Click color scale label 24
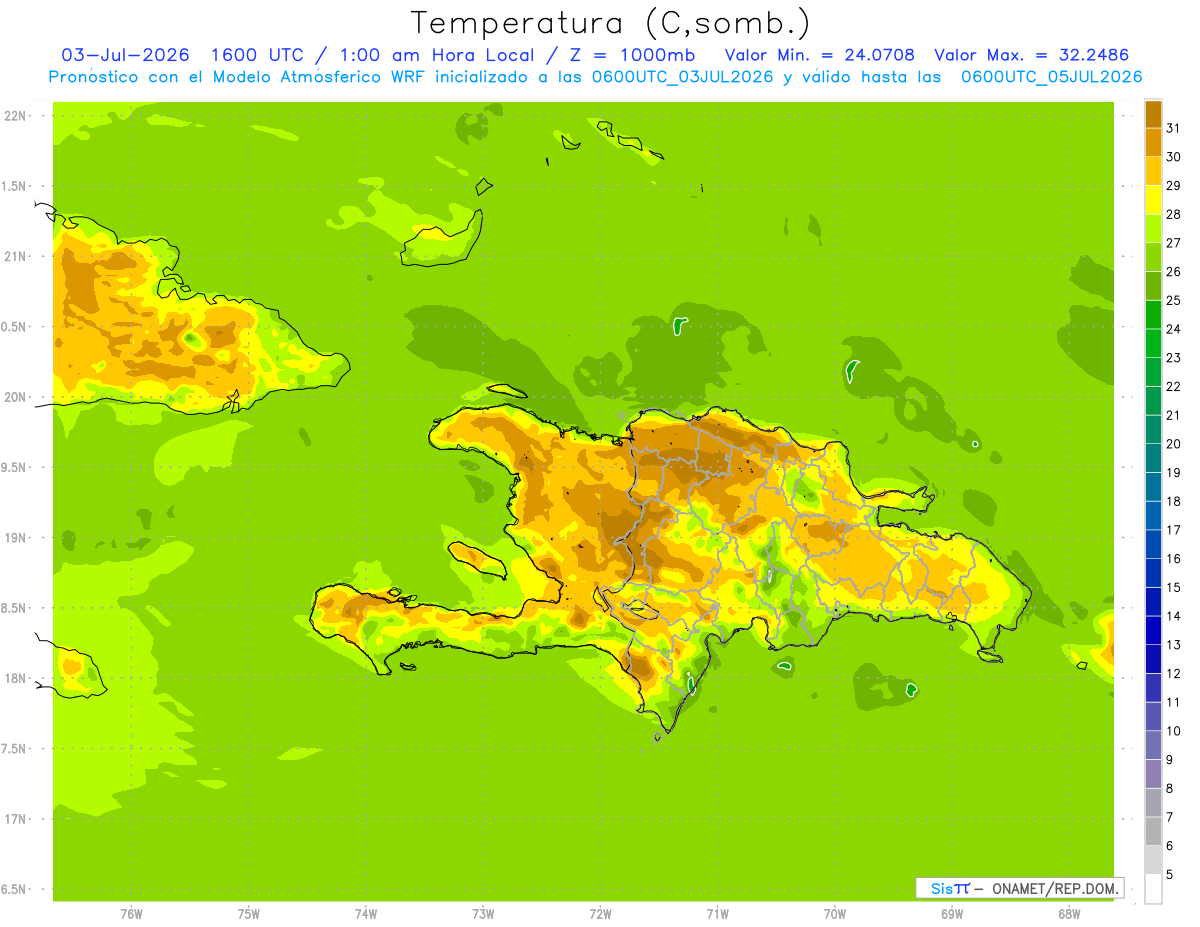Screen dimensions: 1200x927 1174,329
